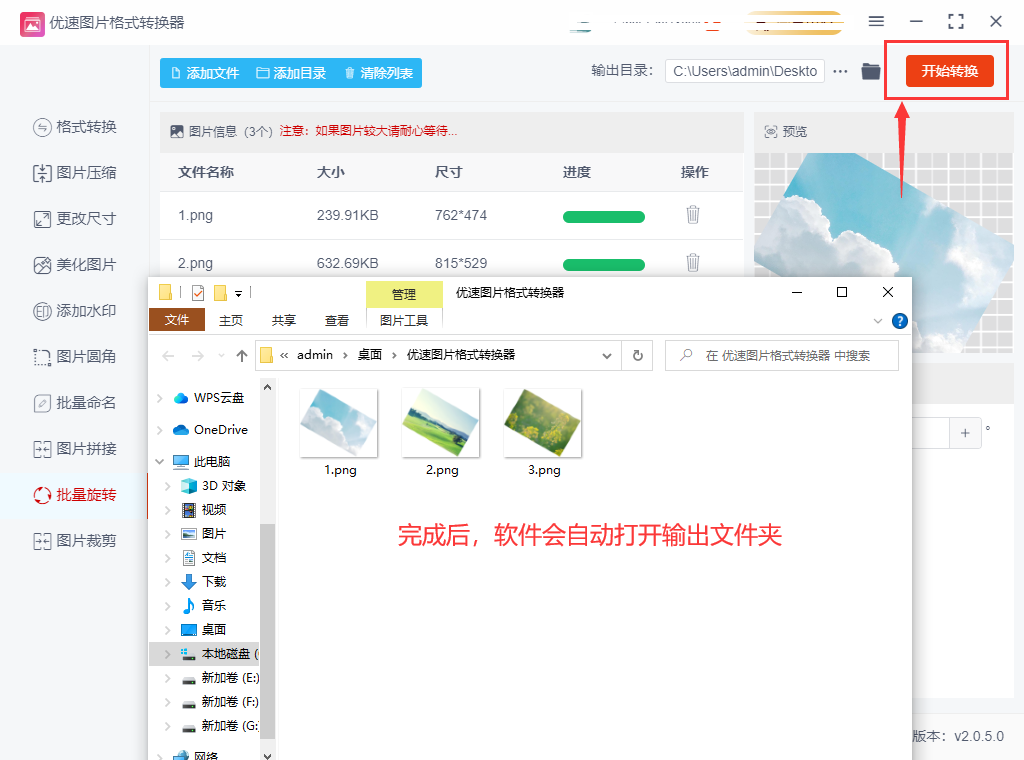
Task: Click the 管理 contextual tab
Action: (404, 294)
